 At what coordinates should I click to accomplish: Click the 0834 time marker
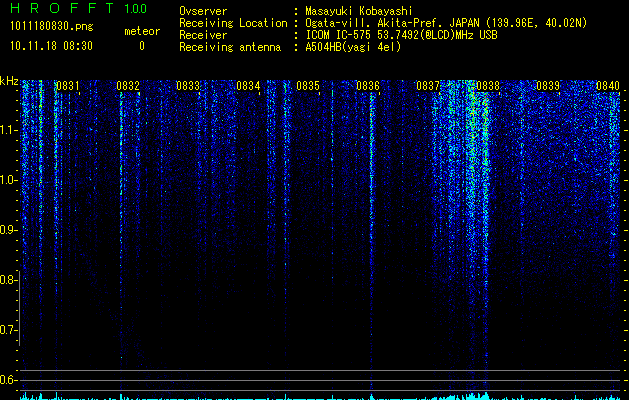(x=248, y=86)
